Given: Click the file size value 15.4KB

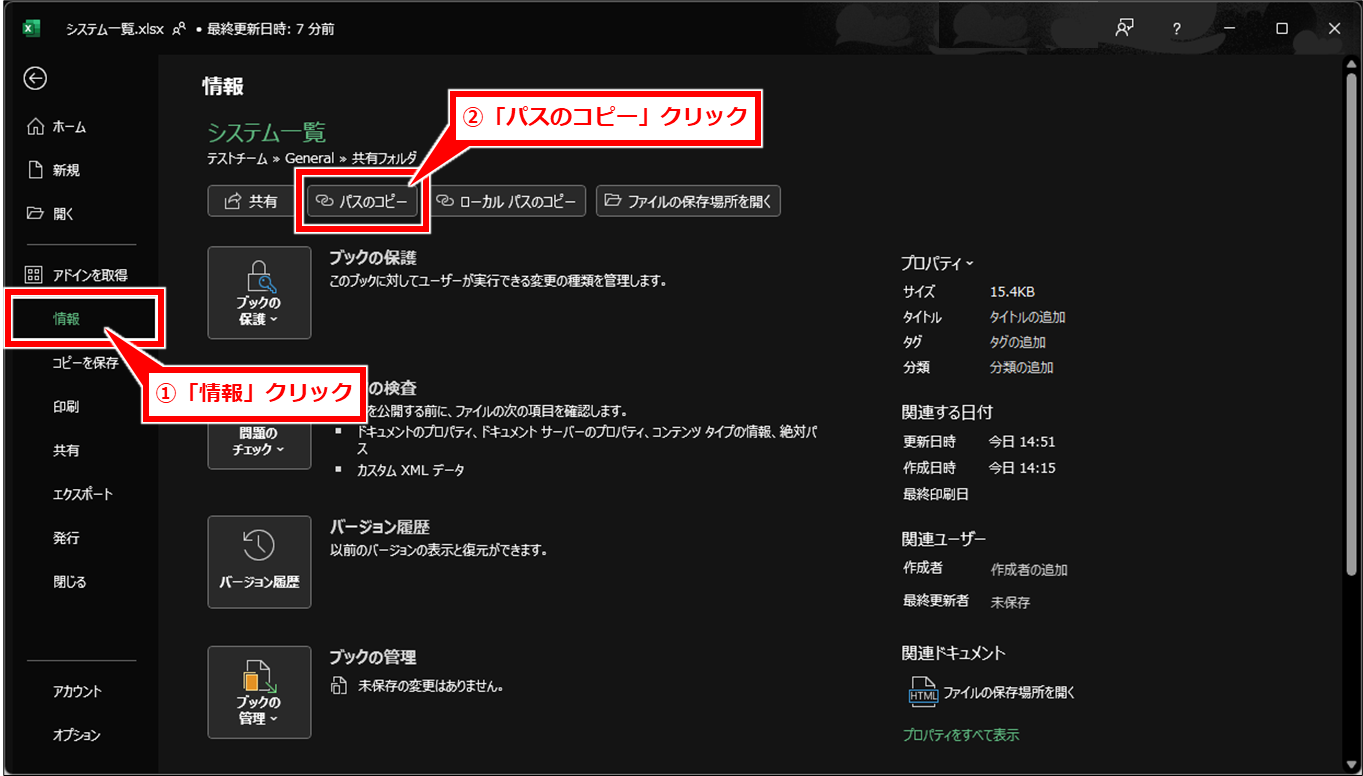Looking at the screenshot, I should (x=1012, y=292).
